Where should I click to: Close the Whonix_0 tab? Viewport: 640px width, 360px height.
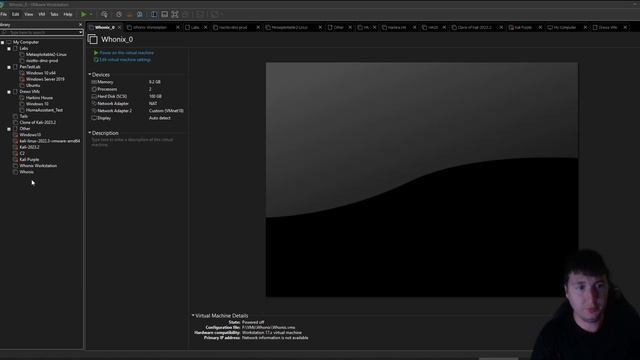pyautogui.click(x=120, y=27)
